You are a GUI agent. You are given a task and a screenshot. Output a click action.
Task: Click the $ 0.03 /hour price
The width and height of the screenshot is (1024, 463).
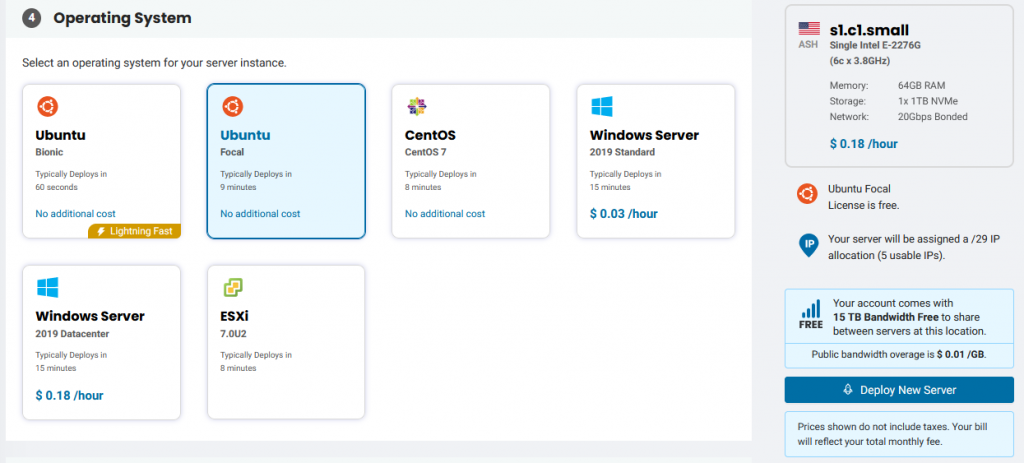click(624, 214)
